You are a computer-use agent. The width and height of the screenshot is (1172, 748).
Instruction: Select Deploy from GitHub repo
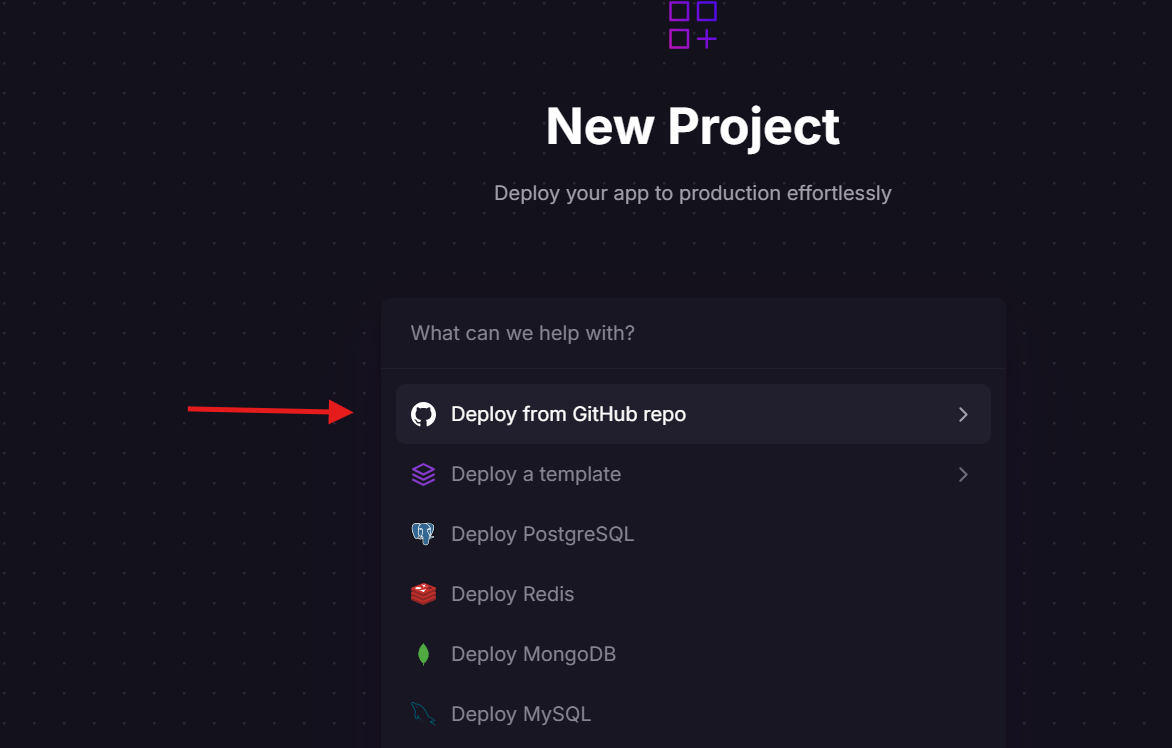[x=693, y=414]
